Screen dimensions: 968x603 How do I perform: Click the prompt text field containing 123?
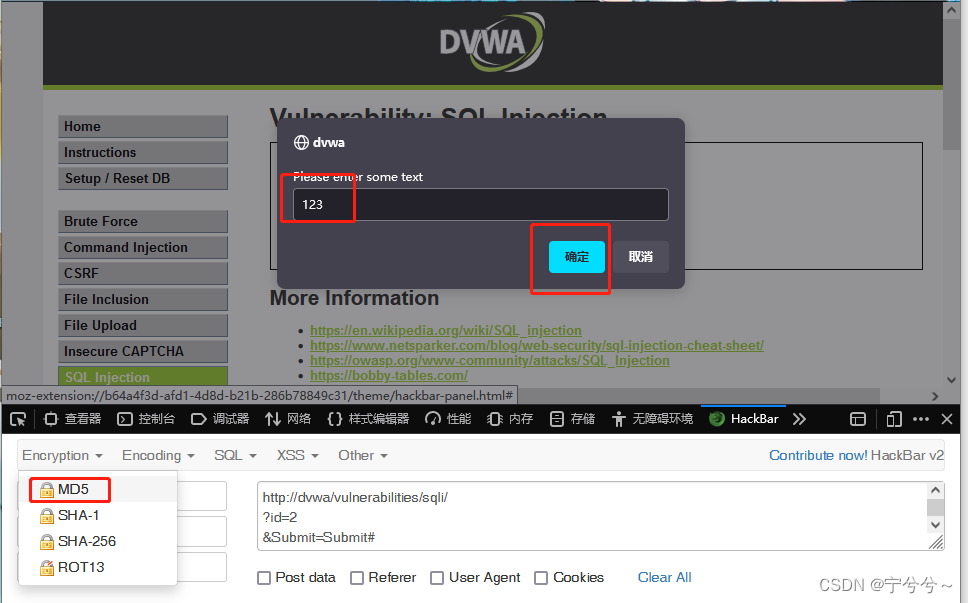coord(480,204)
